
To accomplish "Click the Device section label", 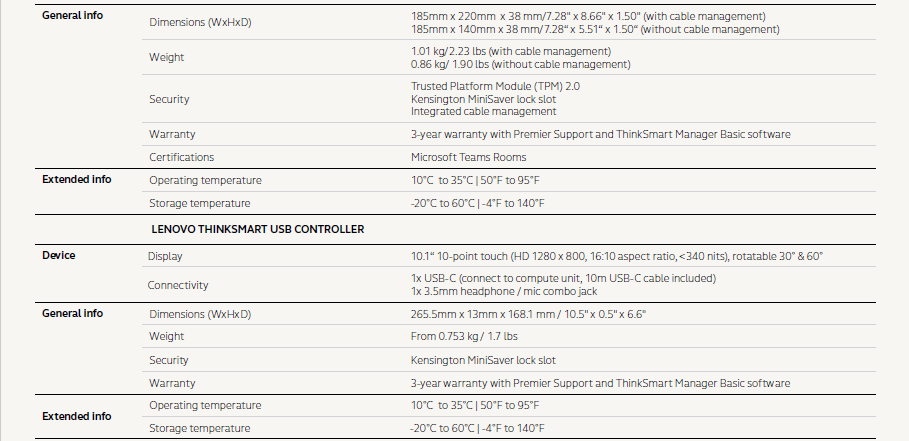I will pos(59,255).
